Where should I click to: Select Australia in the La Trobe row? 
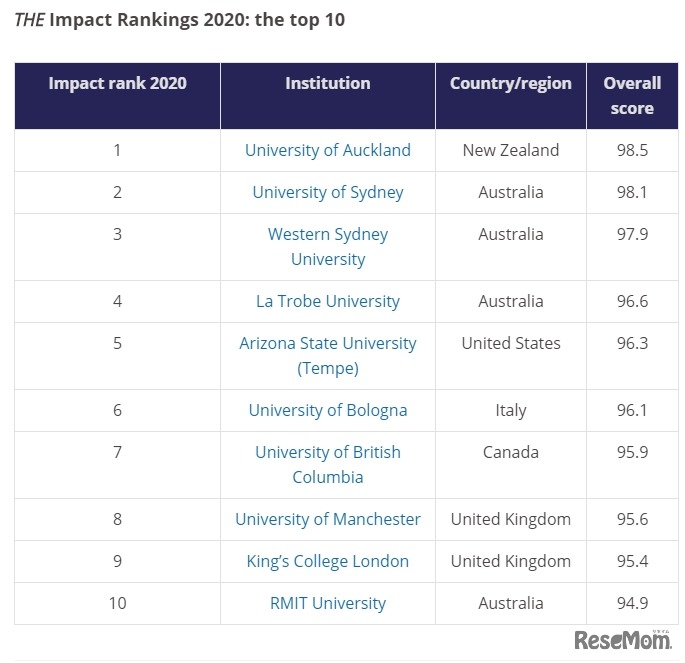(x=511, y=301)
